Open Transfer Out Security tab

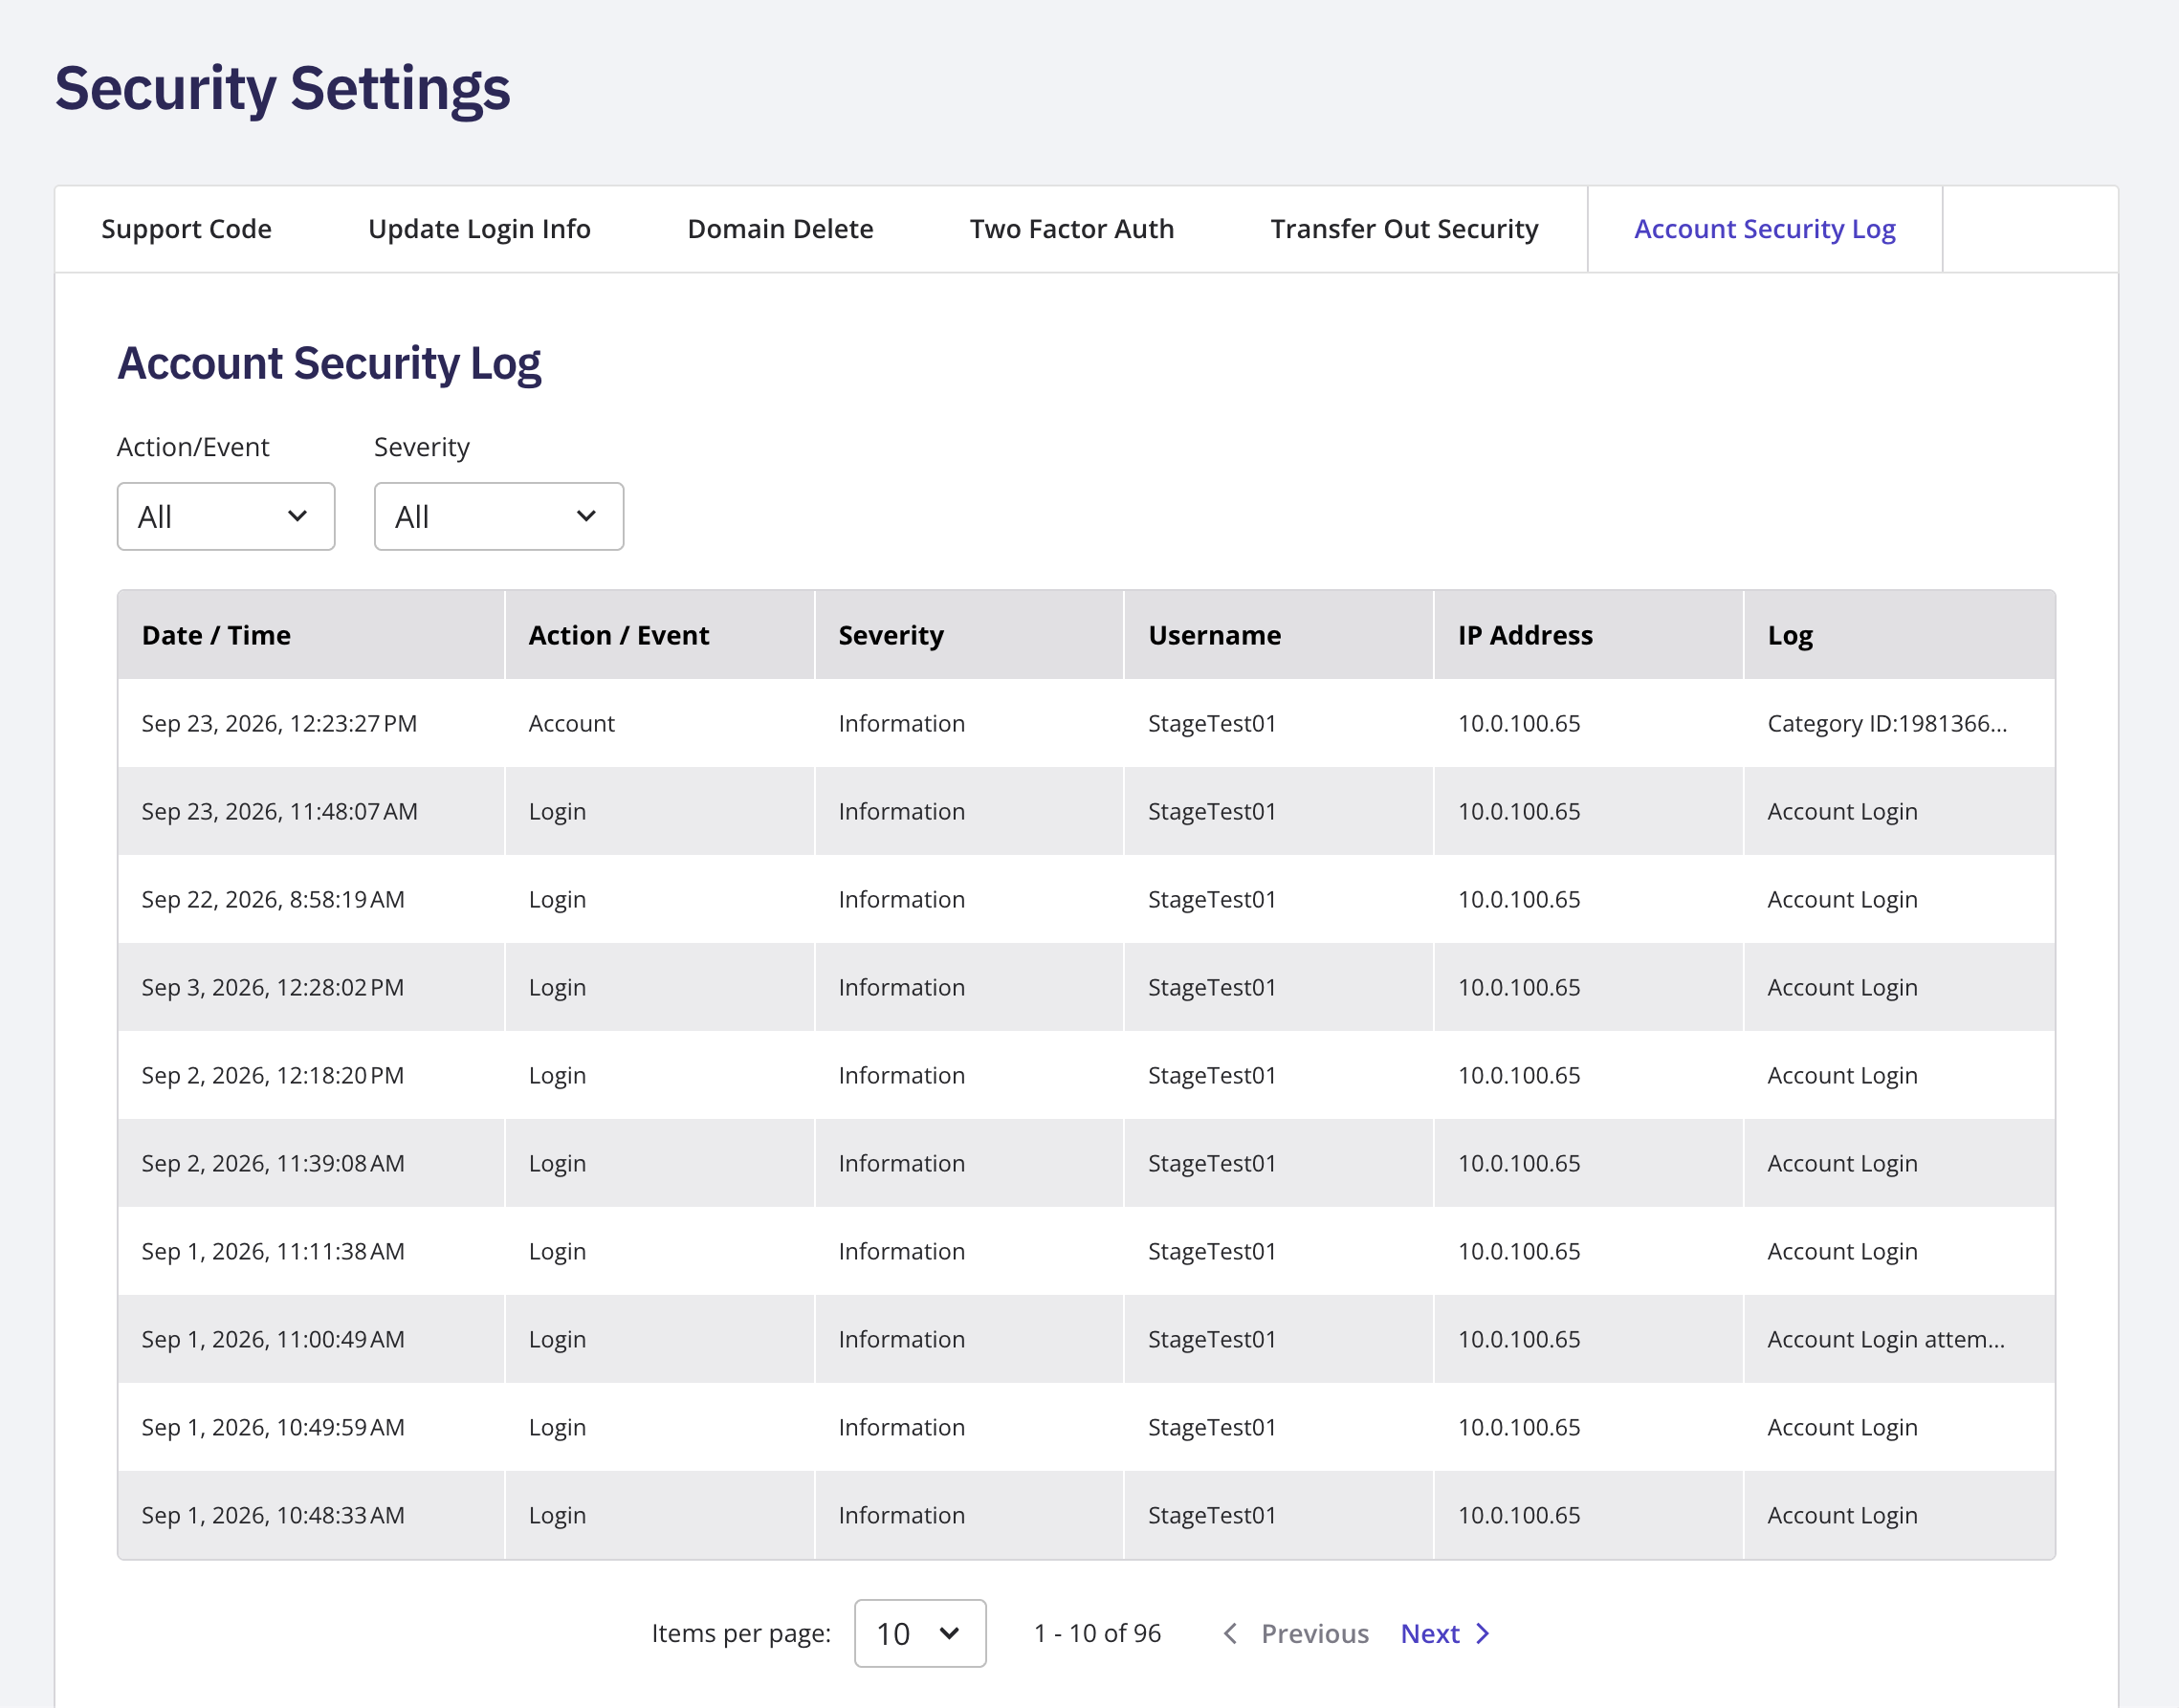coord(1404,229)
